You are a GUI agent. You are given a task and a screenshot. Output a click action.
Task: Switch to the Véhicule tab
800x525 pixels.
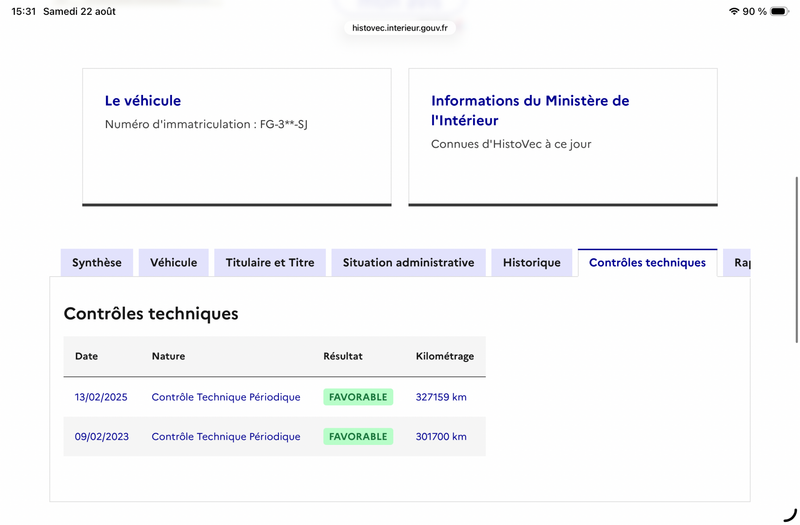tap(173, 262)
